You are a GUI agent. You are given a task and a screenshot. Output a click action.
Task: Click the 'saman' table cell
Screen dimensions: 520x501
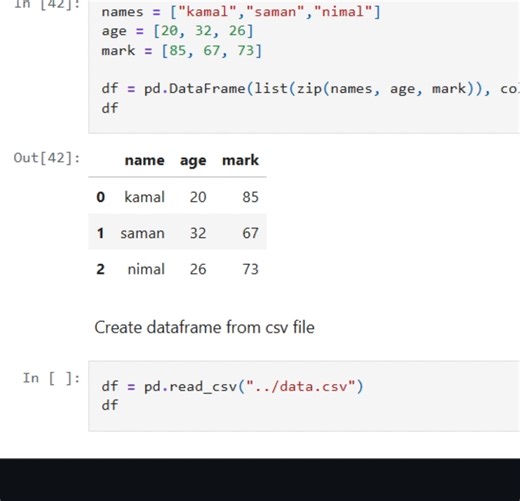pos(142,233)
